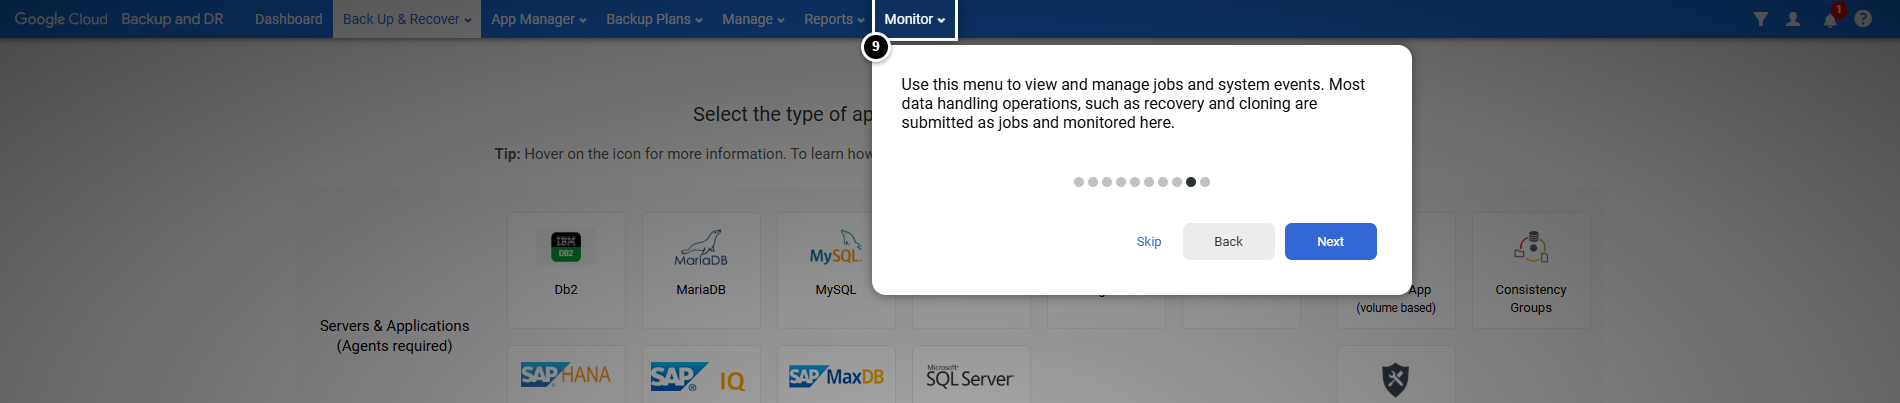
Task: Skip the guided tour
Action: (x=1149, y=241)
